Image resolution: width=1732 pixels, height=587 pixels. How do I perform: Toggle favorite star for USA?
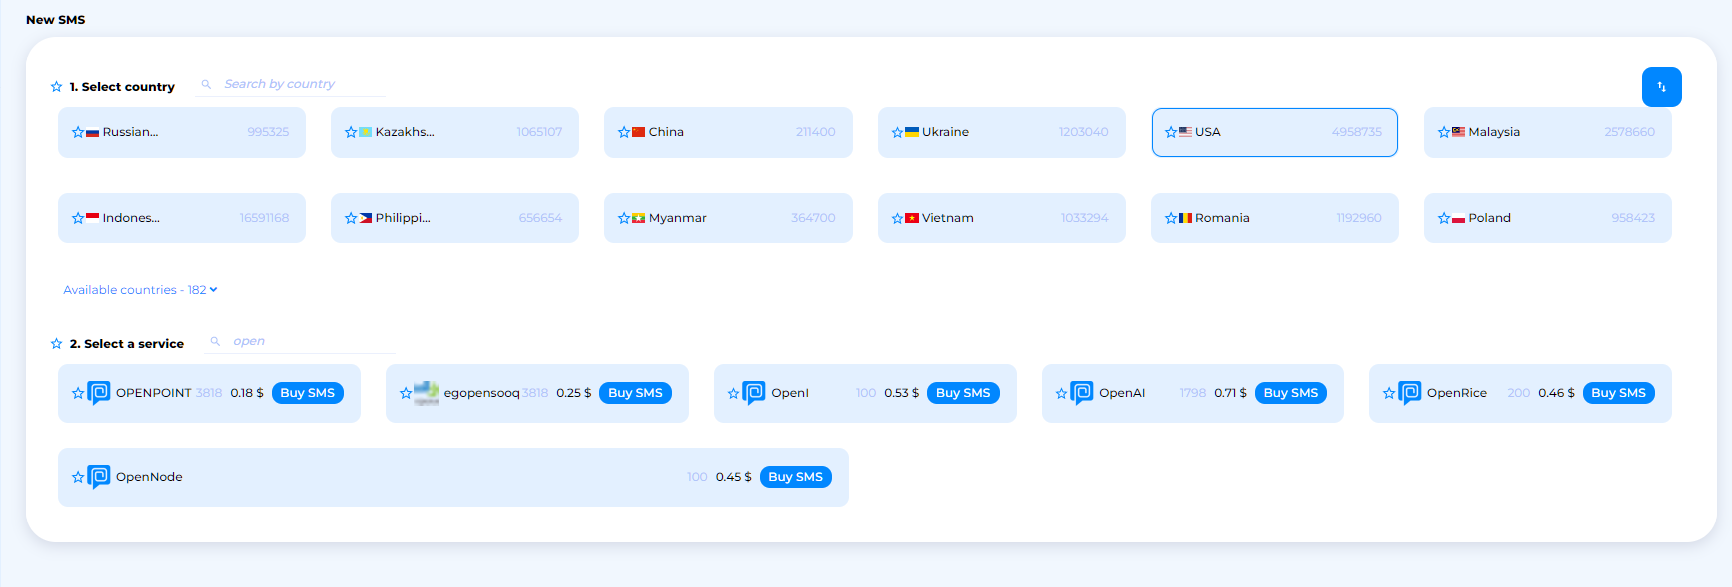pyautogui.click(x=1170, y=132)
